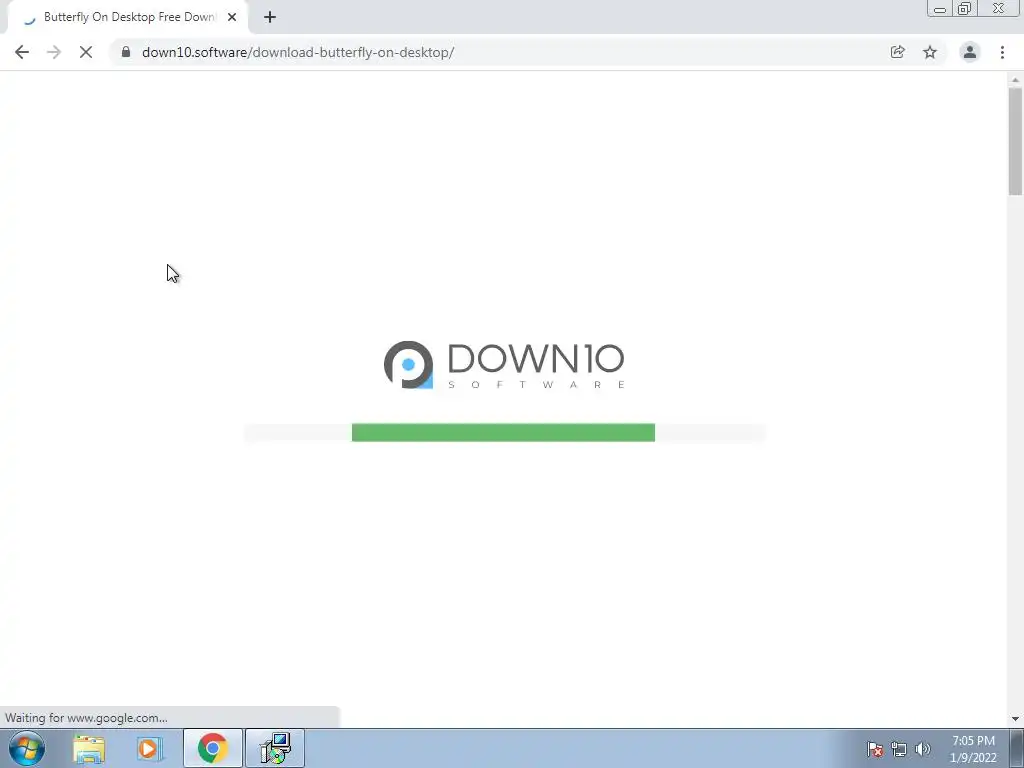Bookmark this page with the star
Screen dimensions: 1024x768
(x=930, y=52)
